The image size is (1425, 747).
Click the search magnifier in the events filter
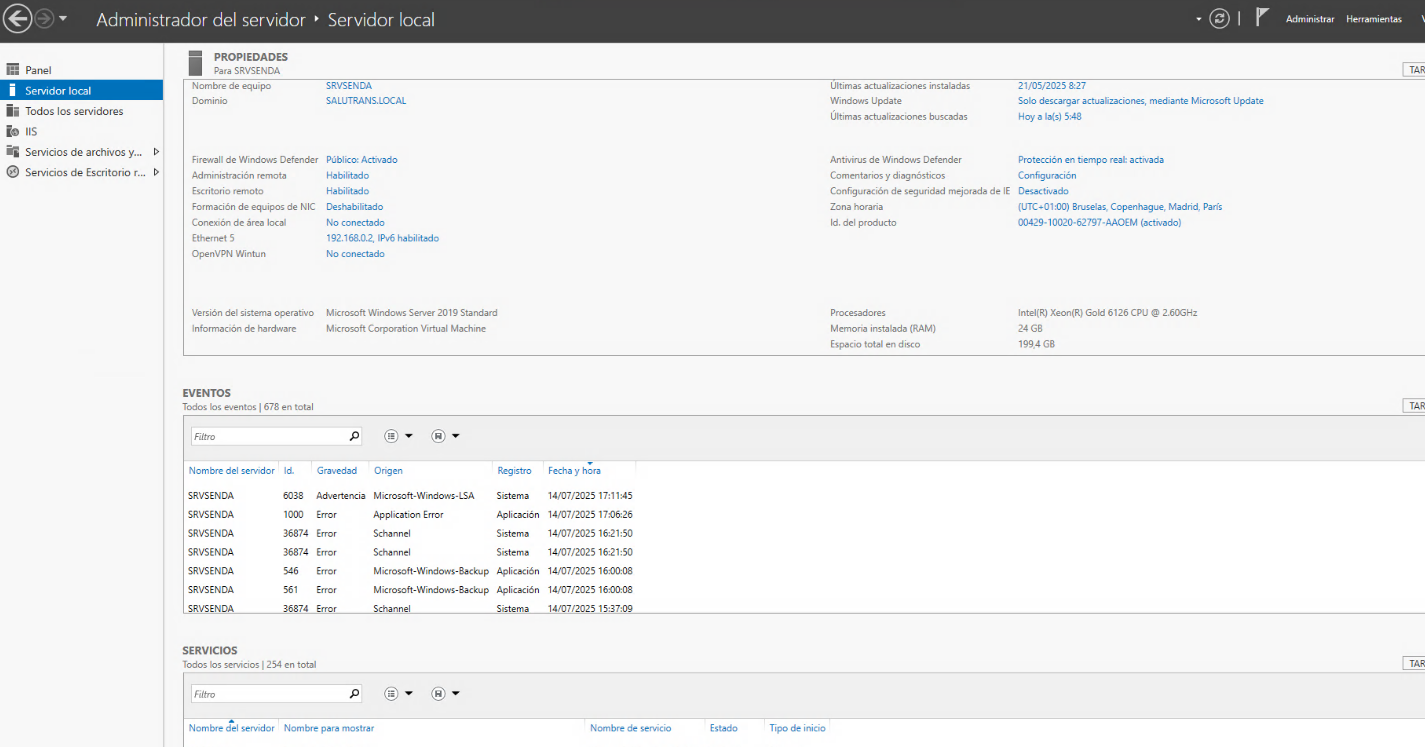point(354,437)
